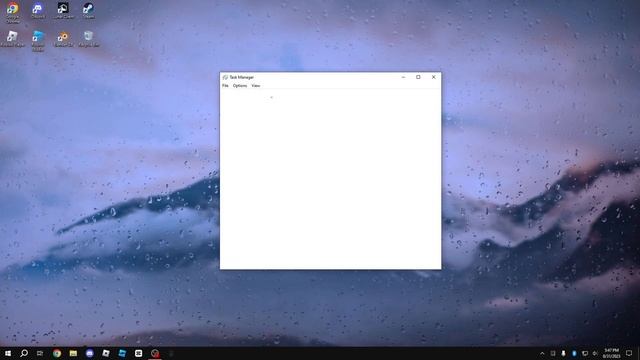The image size is (640, 360).
Task: Open the taskbar clock and date
Action: tap(611, 353)
